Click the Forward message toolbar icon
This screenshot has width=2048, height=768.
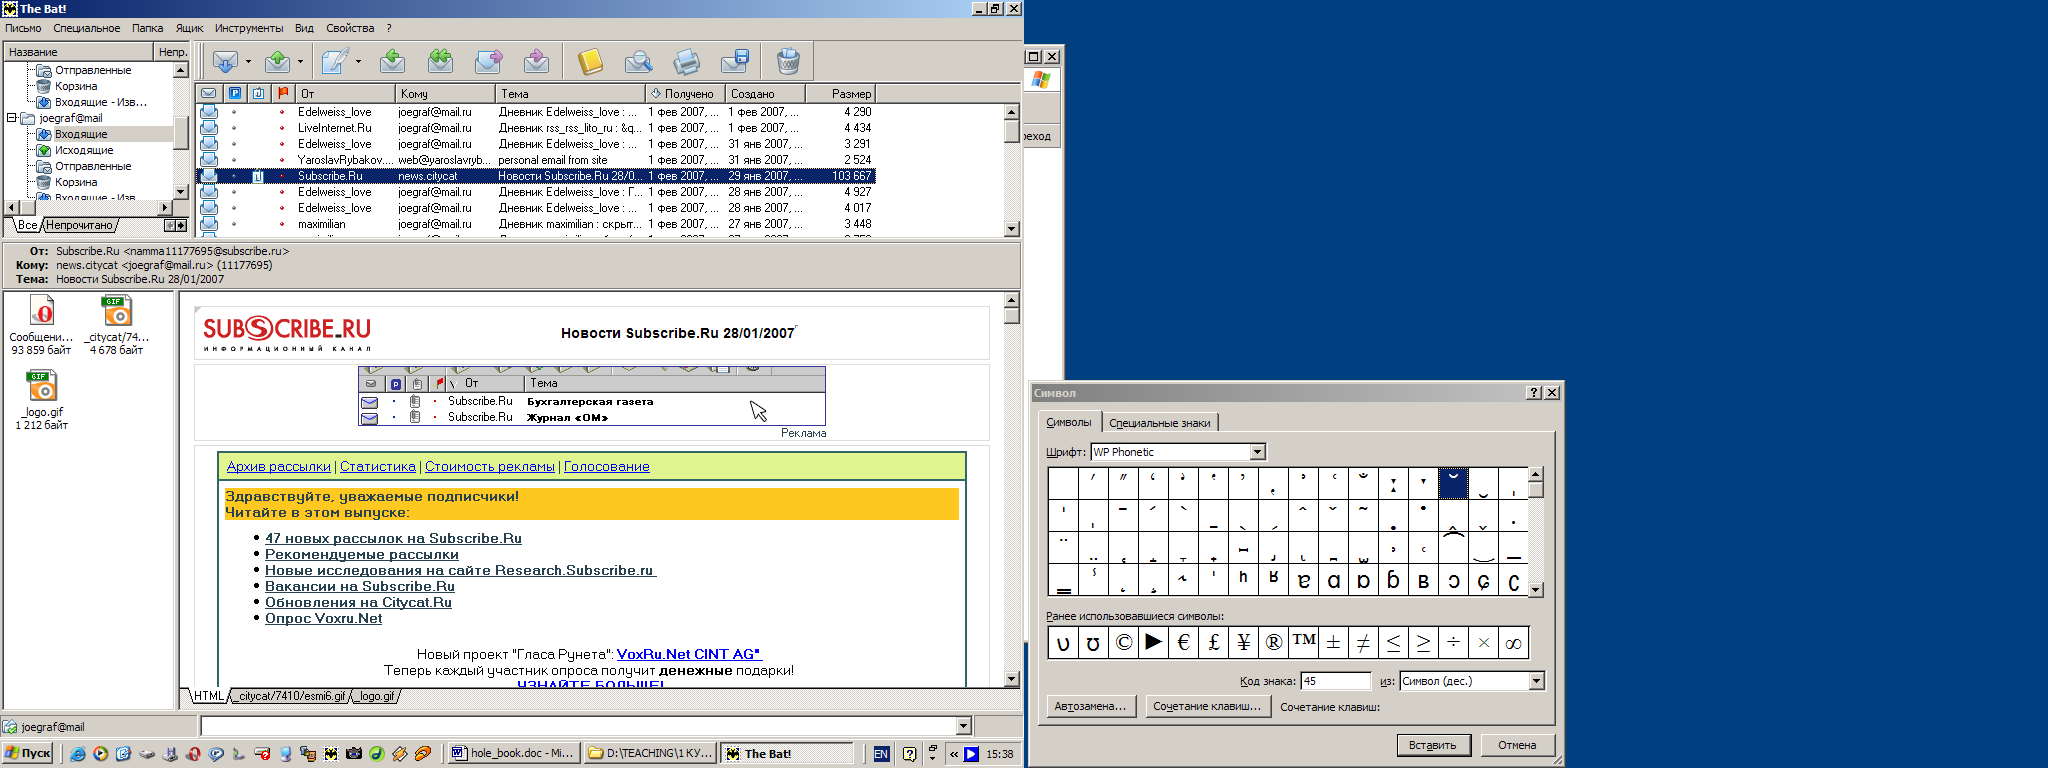click(x=488, y=62)
